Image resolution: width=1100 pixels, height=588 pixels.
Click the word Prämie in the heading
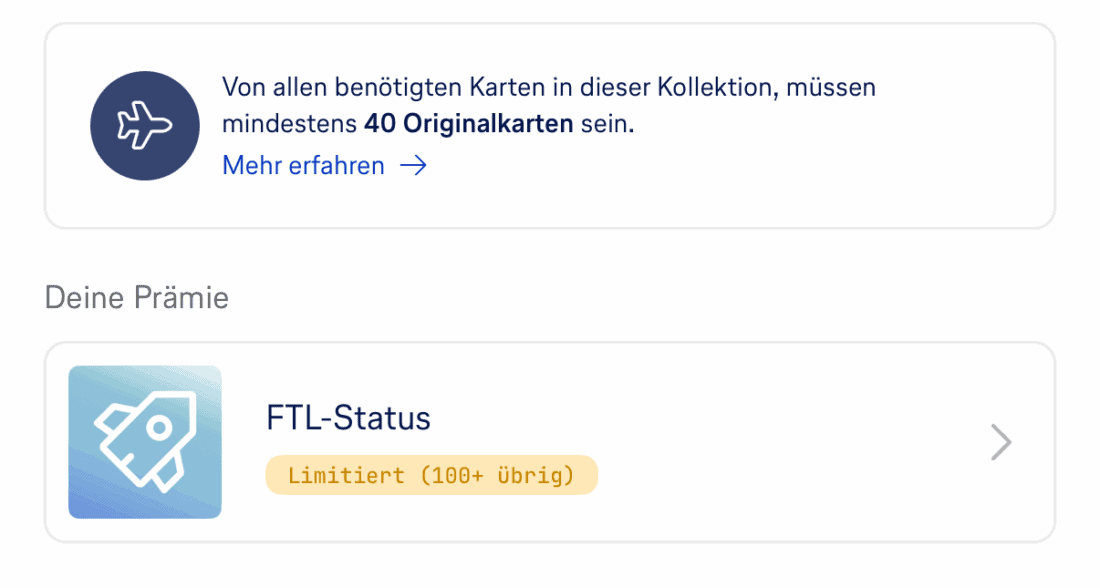(x=182, y=298)
